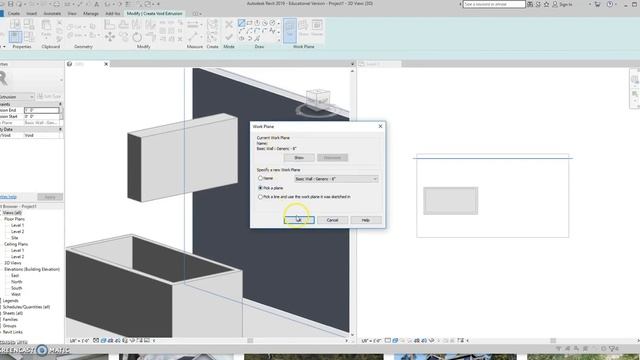
Task: Click the Save icon in quick access toolbar
Action: (x=11, y=4)
